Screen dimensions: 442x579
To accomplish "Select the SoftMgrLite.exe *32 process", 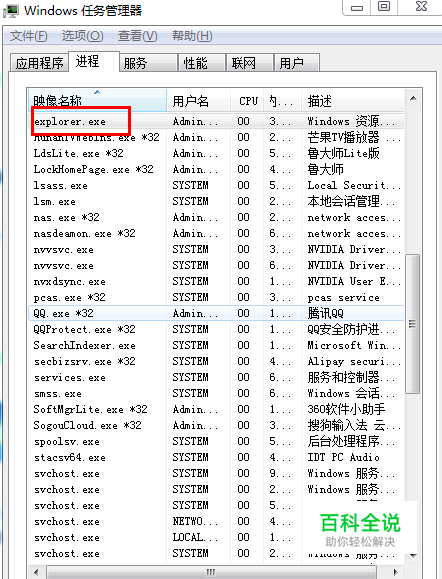I will pyautogui.click(x=216, y=409).
